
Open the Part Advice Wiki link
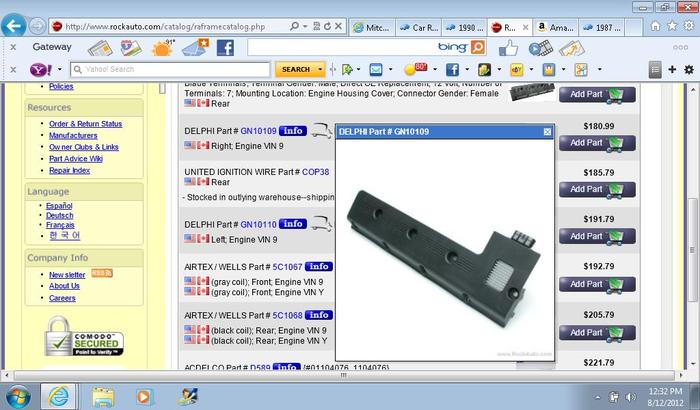coord(76,159)
